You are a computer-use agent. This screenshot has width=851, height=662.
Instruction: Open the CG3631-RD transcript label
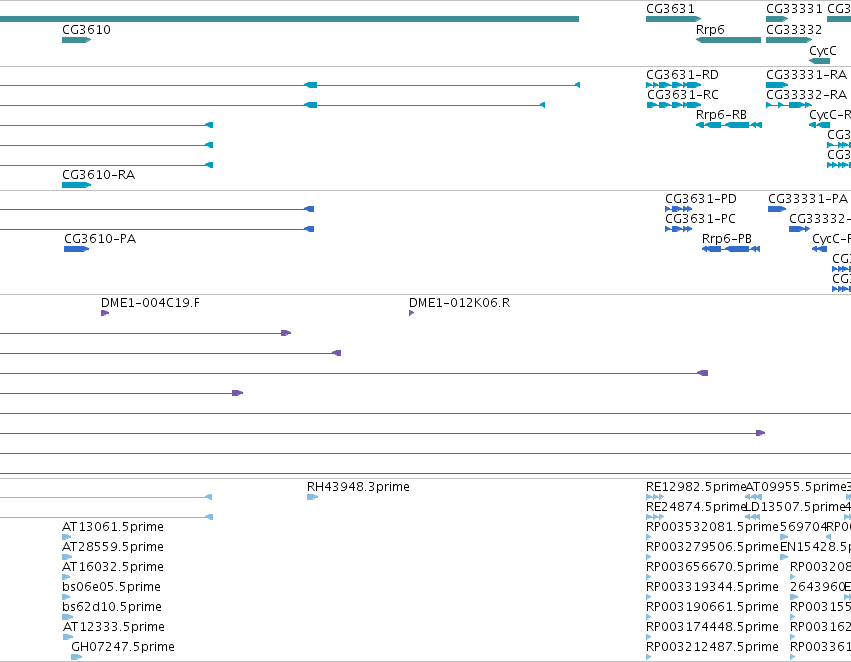click(x=682, y=75)
